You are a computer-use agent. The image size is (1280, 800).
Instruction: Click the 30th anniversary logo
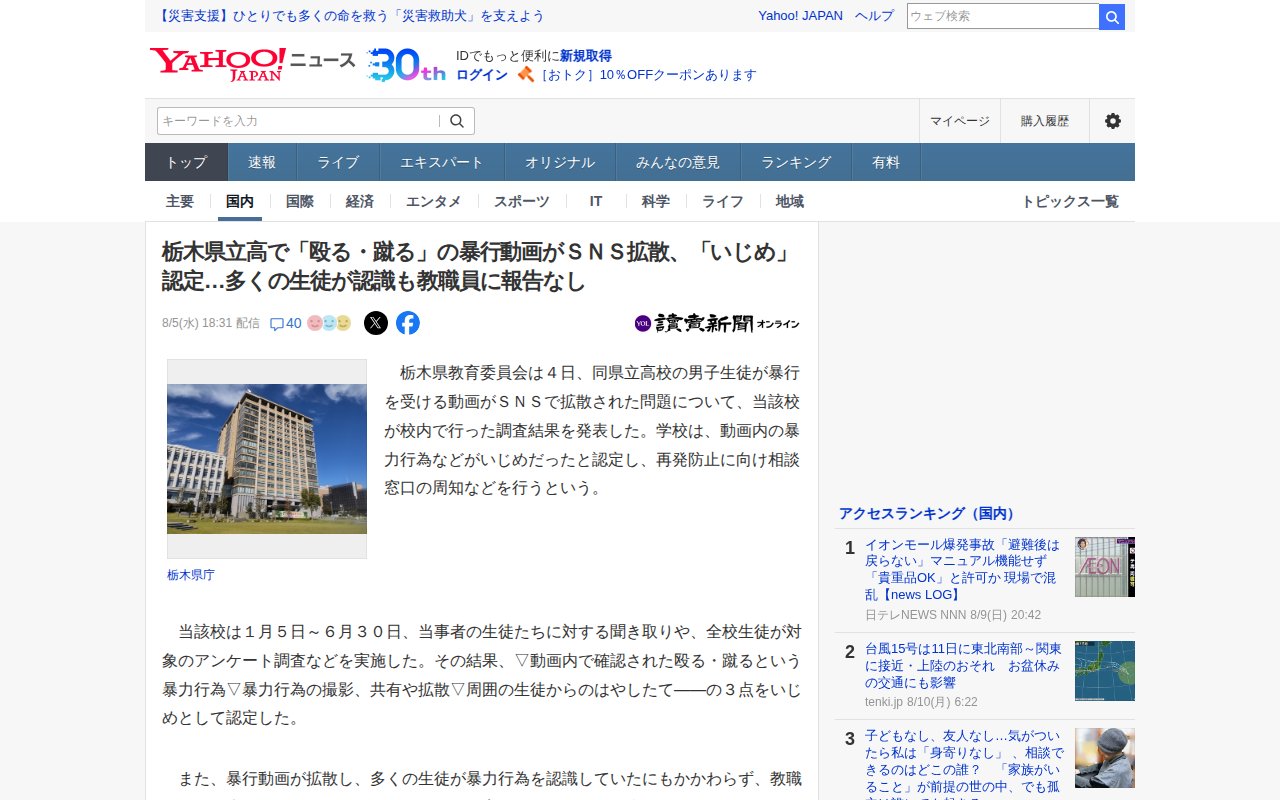click(x=406, y=64)
